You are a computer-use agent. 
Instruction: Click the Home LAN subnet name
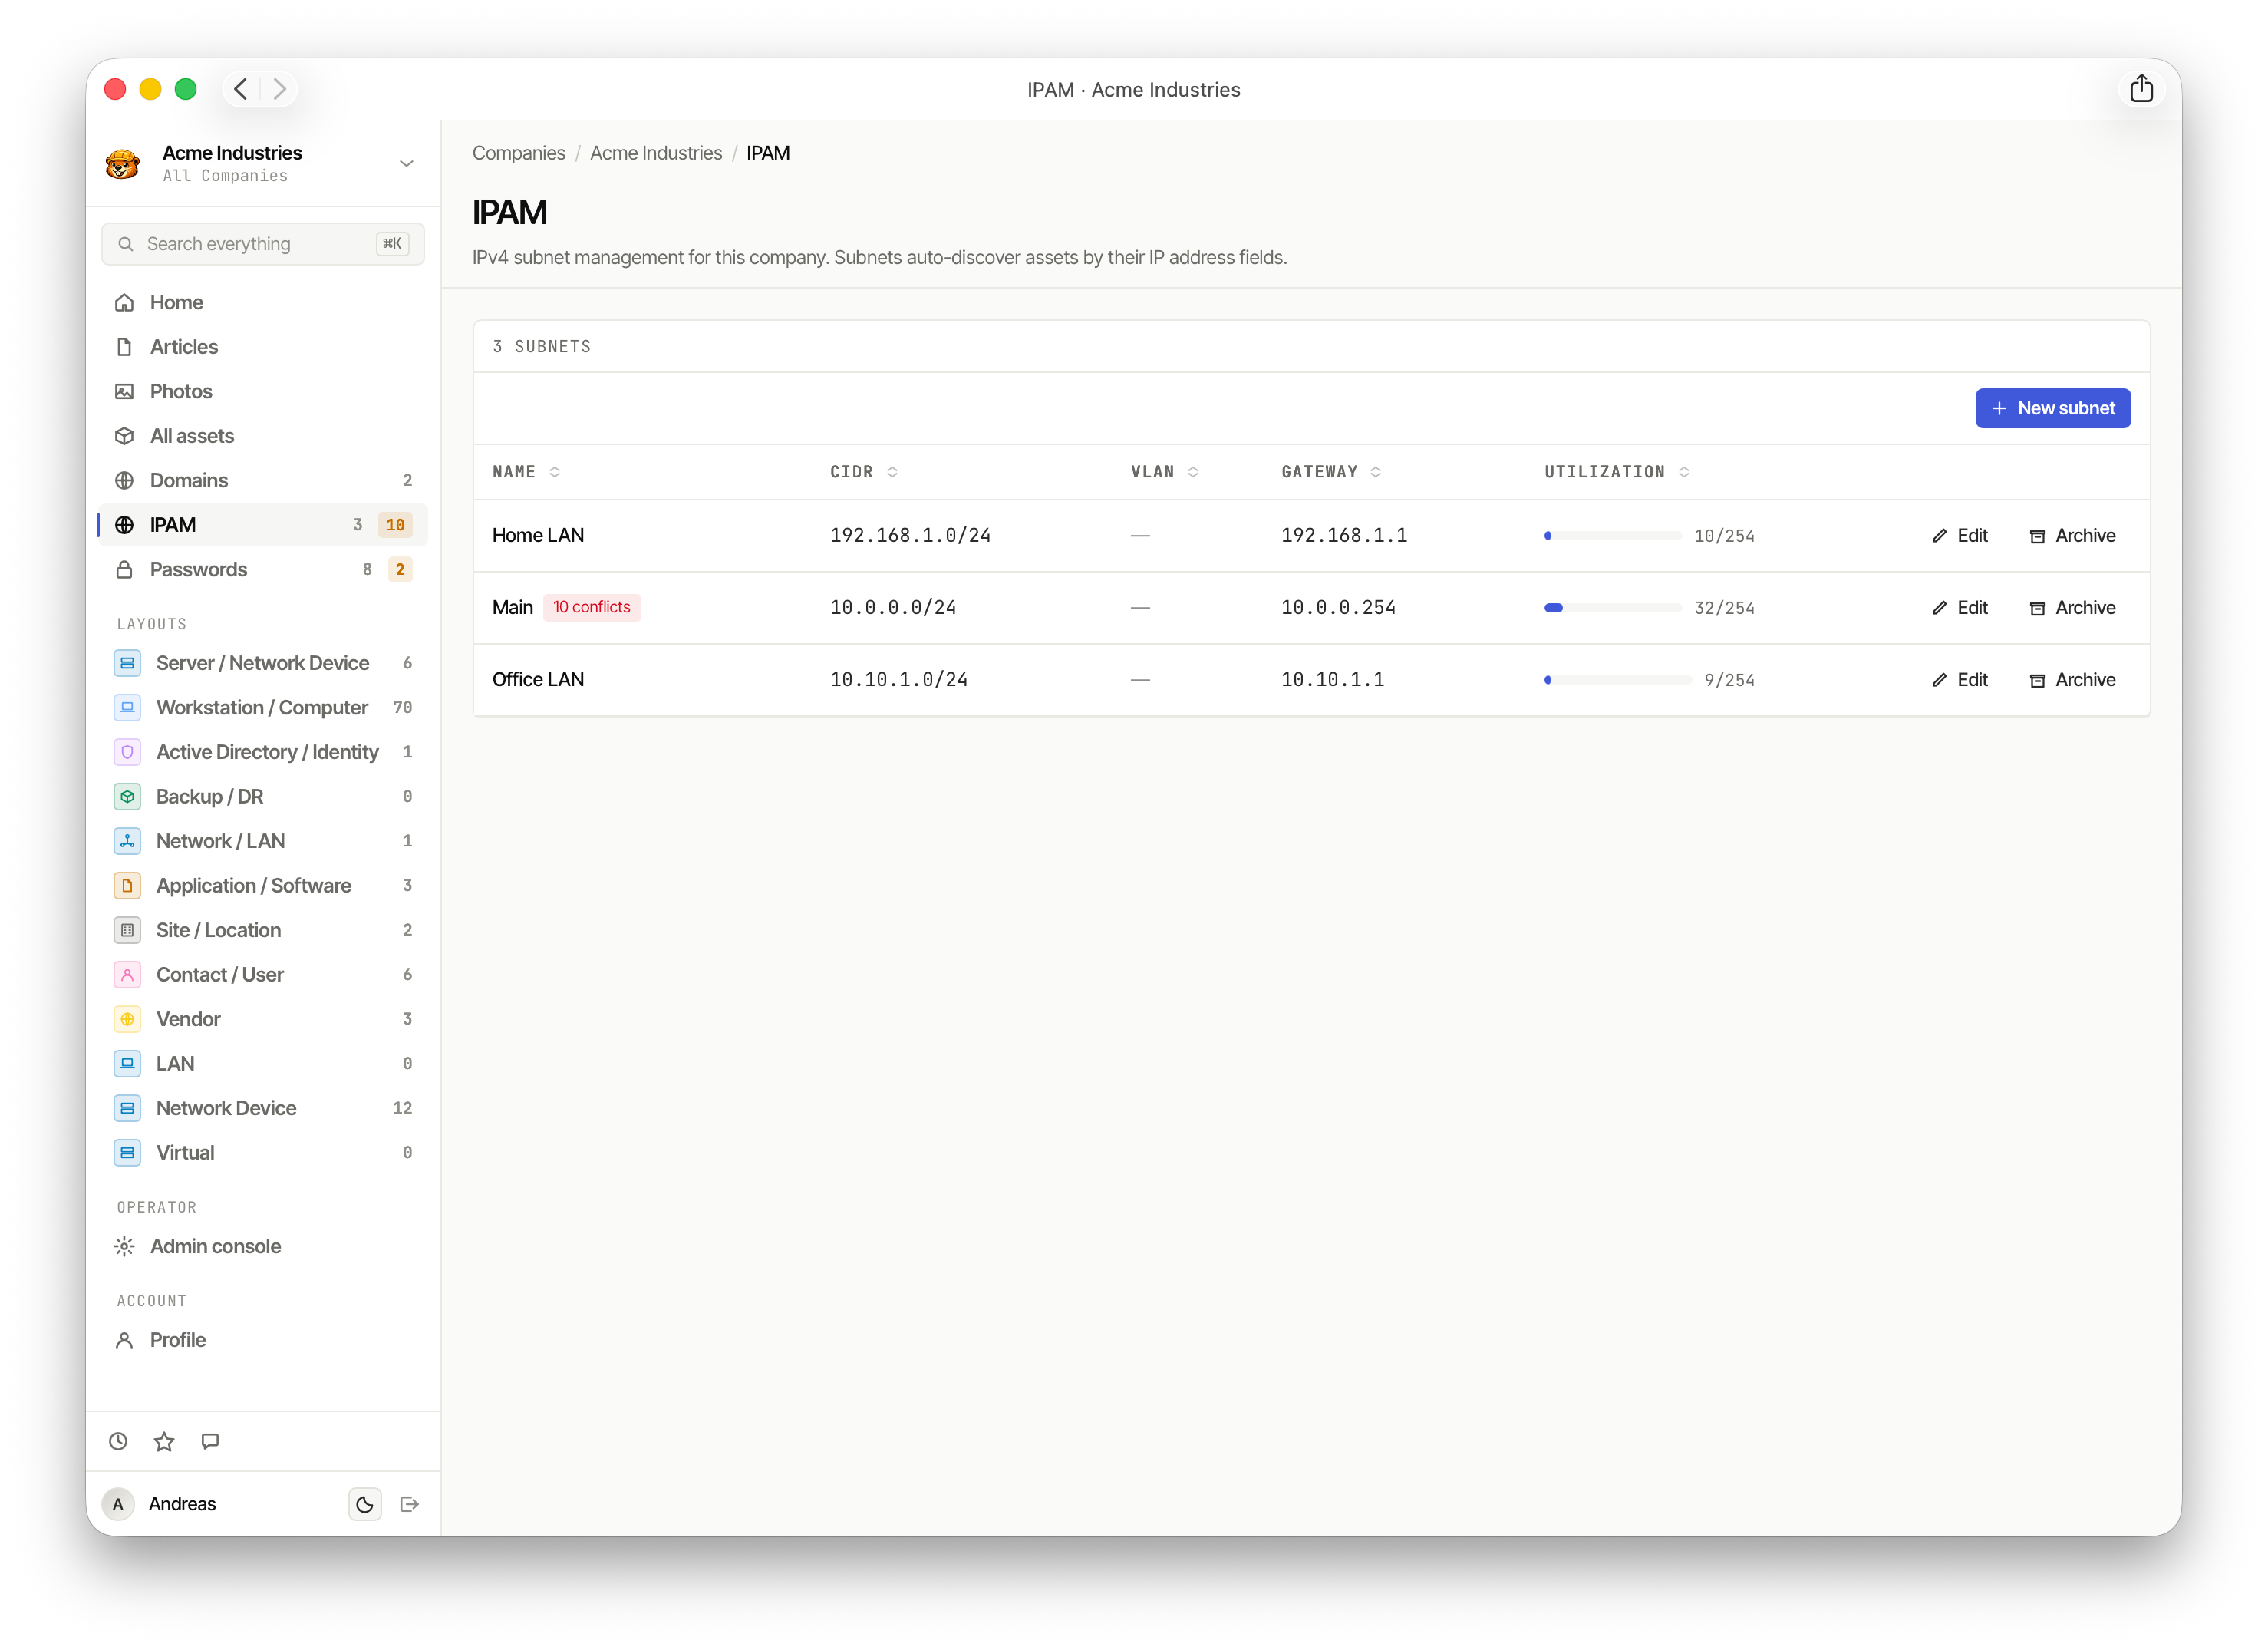538,536
